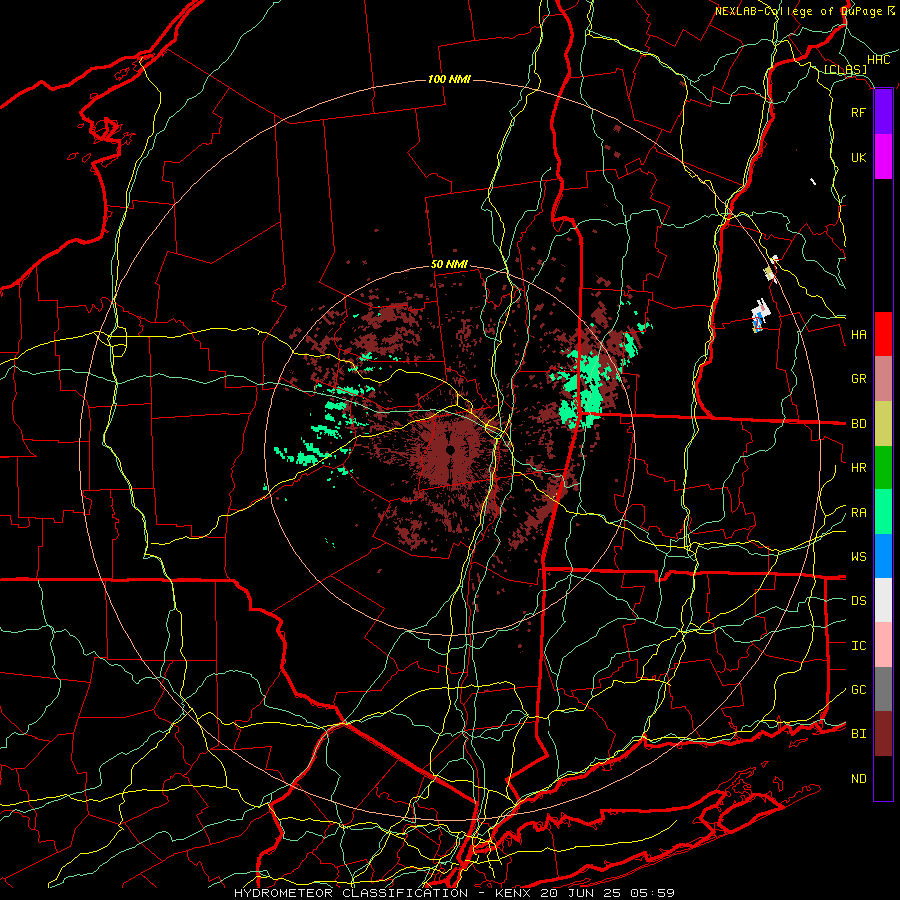This screenshot has width=900, height=900.
Task: Select the IC light pink legend swatch
Action: click(x=883, y=645)
